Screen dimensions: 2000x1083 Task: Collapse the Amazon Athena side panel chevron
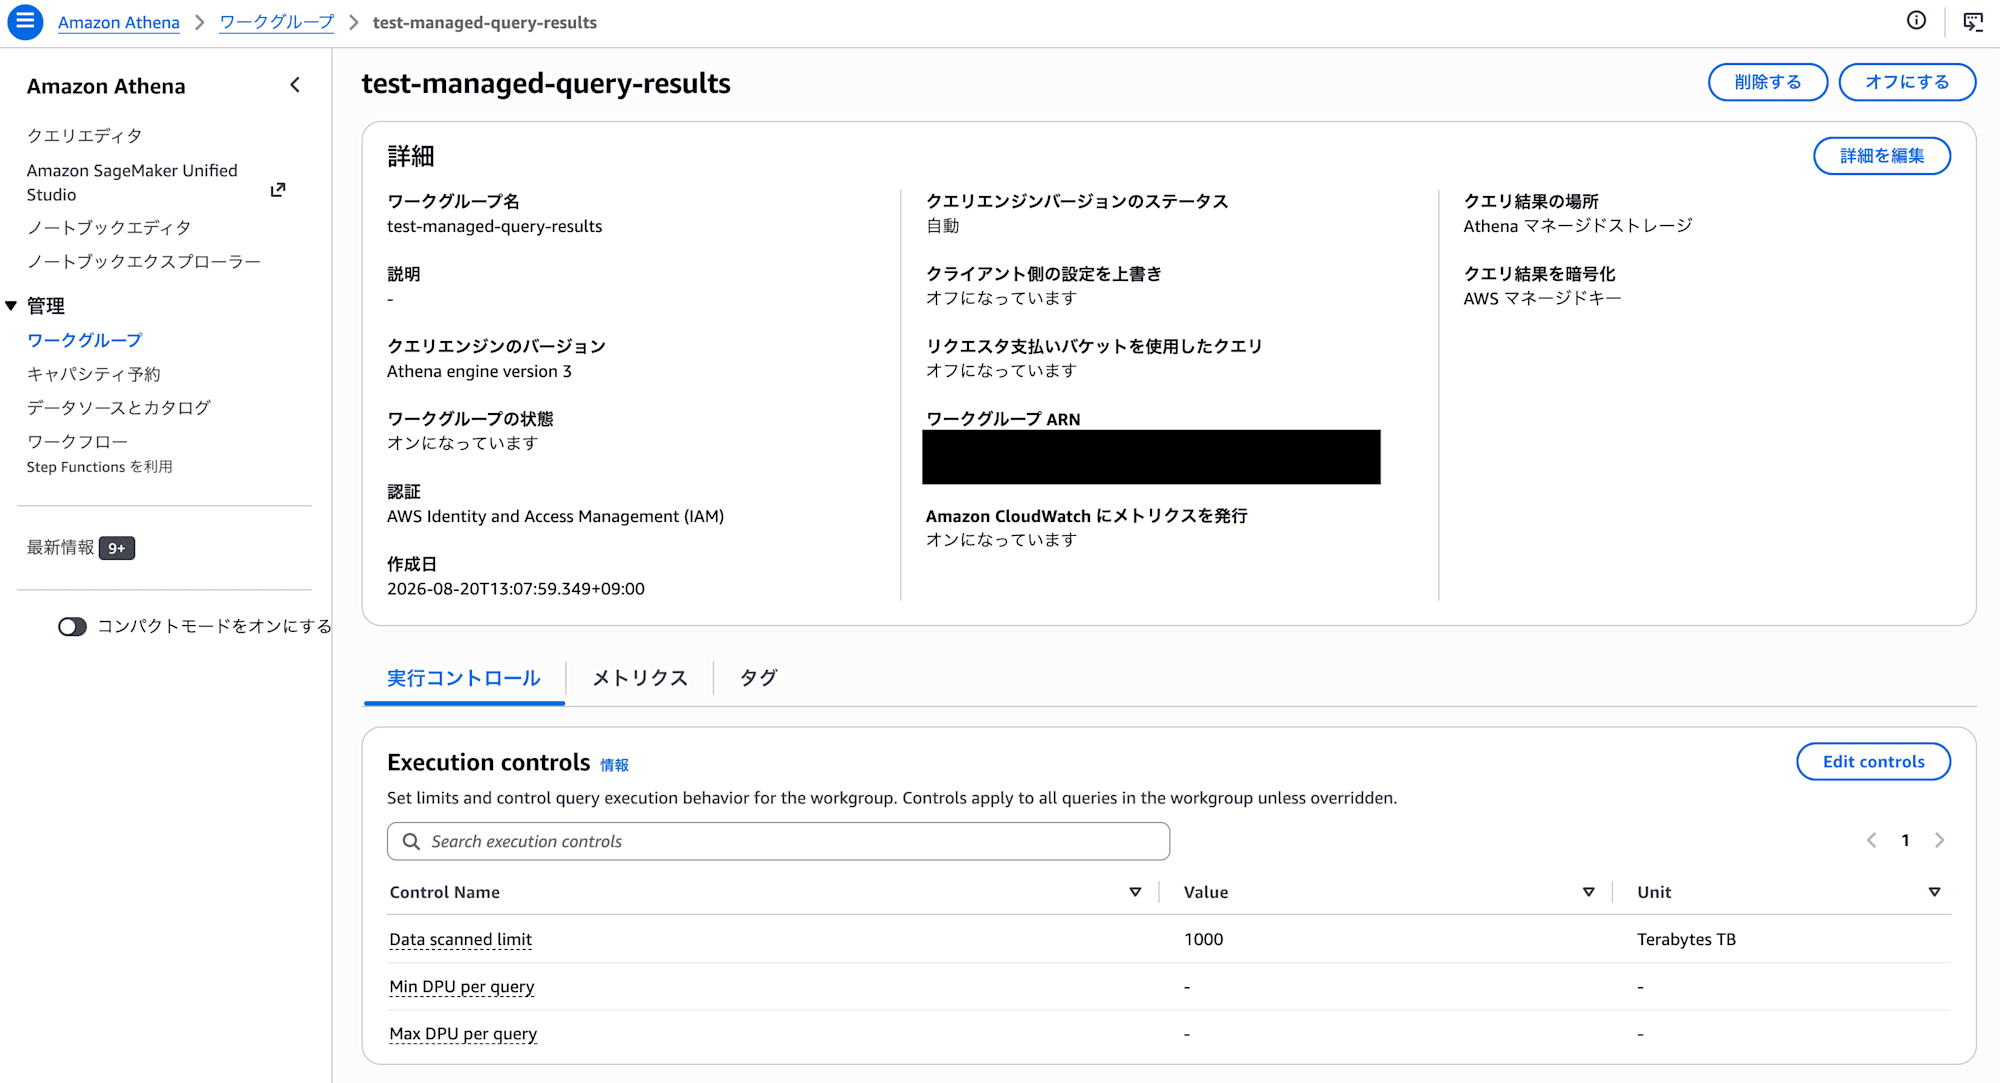pos(295,85)
